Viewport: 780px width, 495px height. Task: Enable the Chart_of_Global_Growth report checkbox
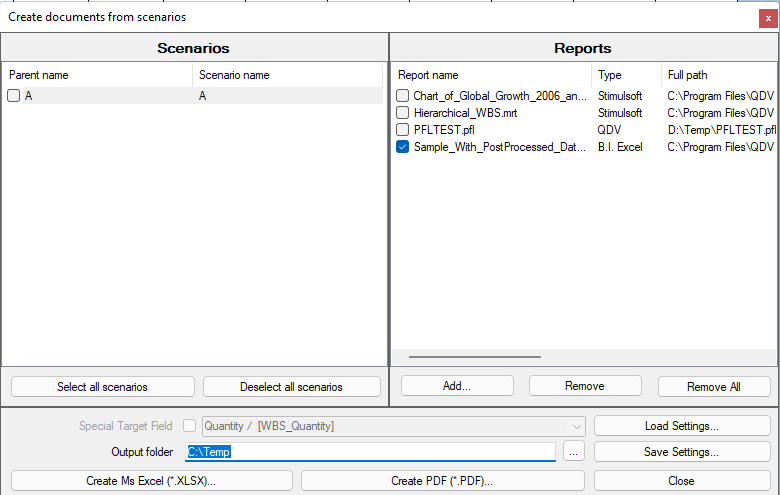[402, 96]
